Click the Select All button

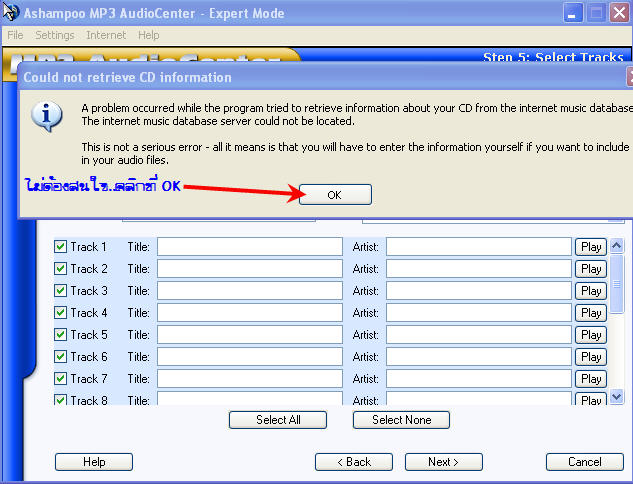(278, 420)
